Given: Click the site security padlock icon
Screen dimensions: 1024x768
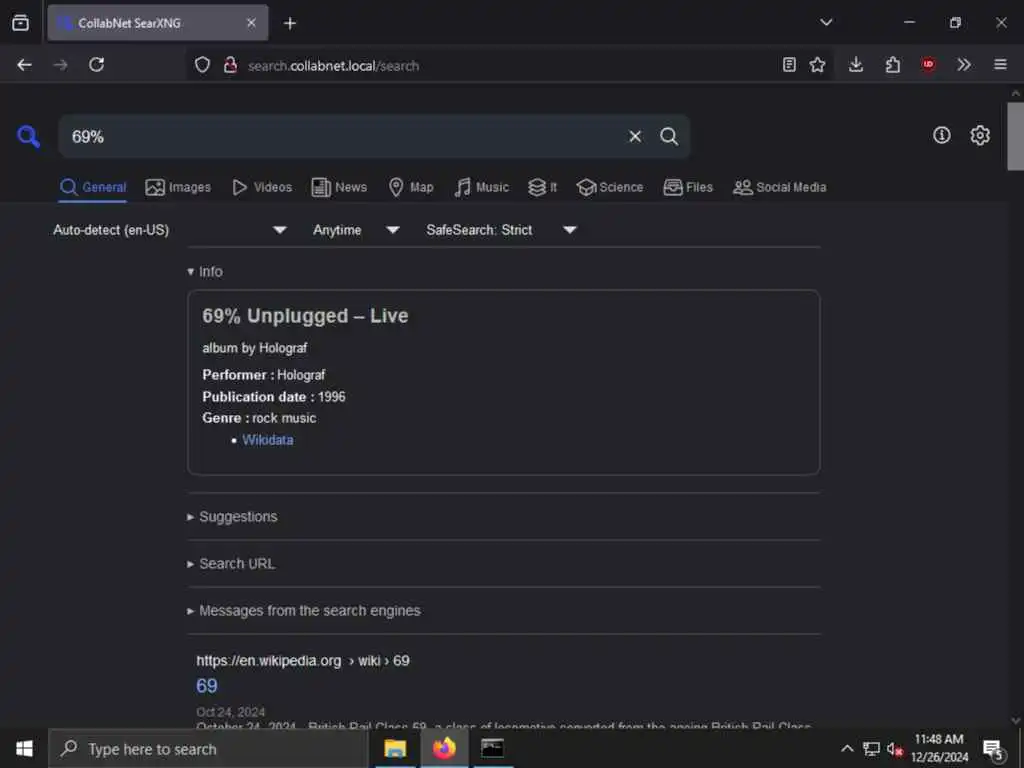Looking at the screenshot, I should coord(231,65).
